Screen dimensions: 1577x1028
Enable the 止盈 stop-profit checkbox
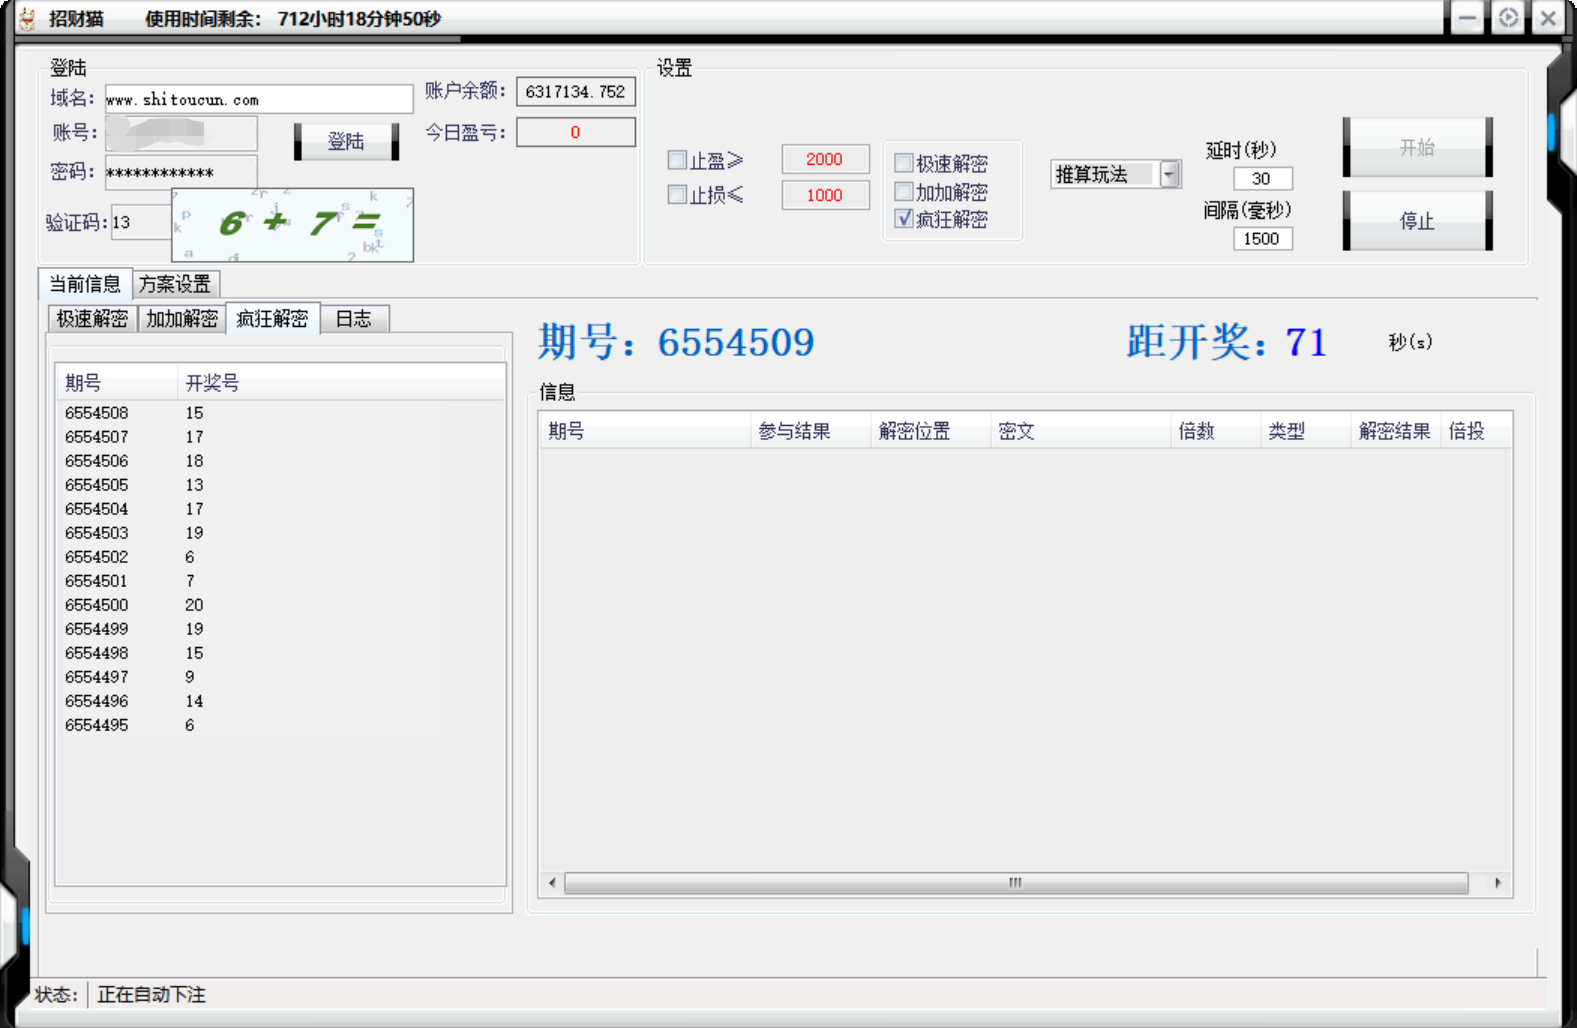(x=677, y=160)
